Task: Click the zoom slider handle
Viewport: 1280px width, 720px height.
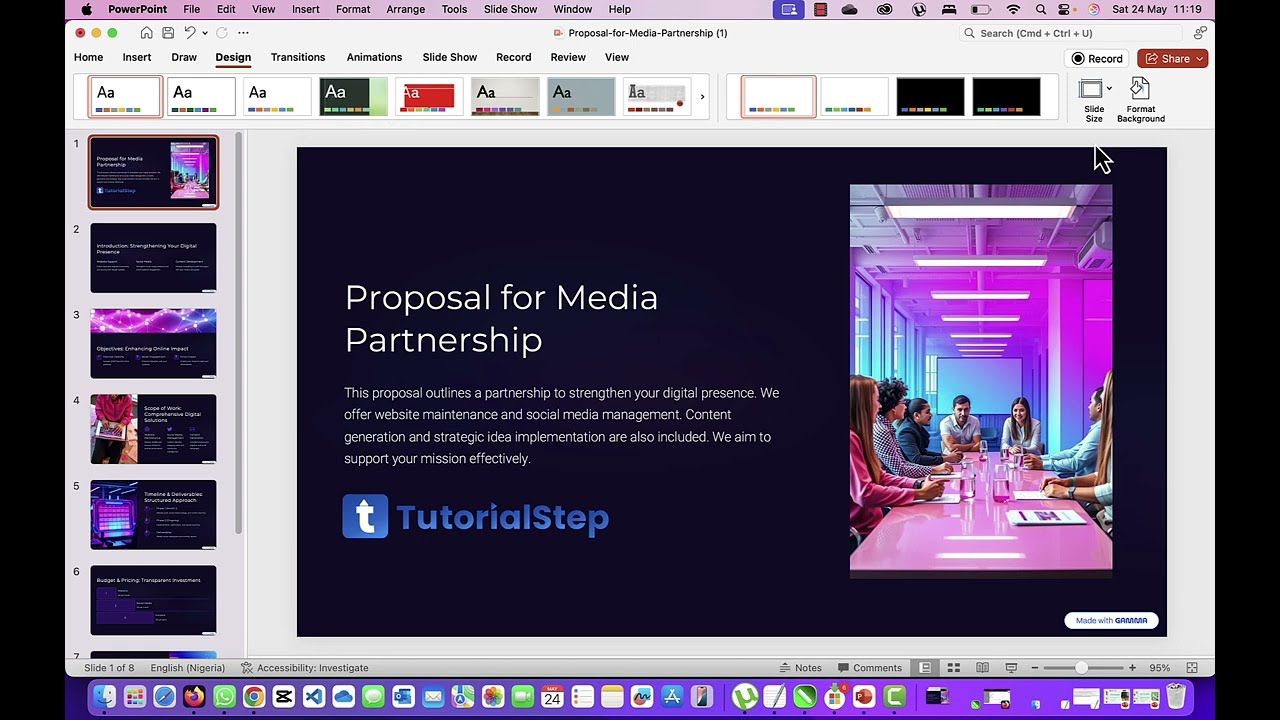Action: 1081,668
